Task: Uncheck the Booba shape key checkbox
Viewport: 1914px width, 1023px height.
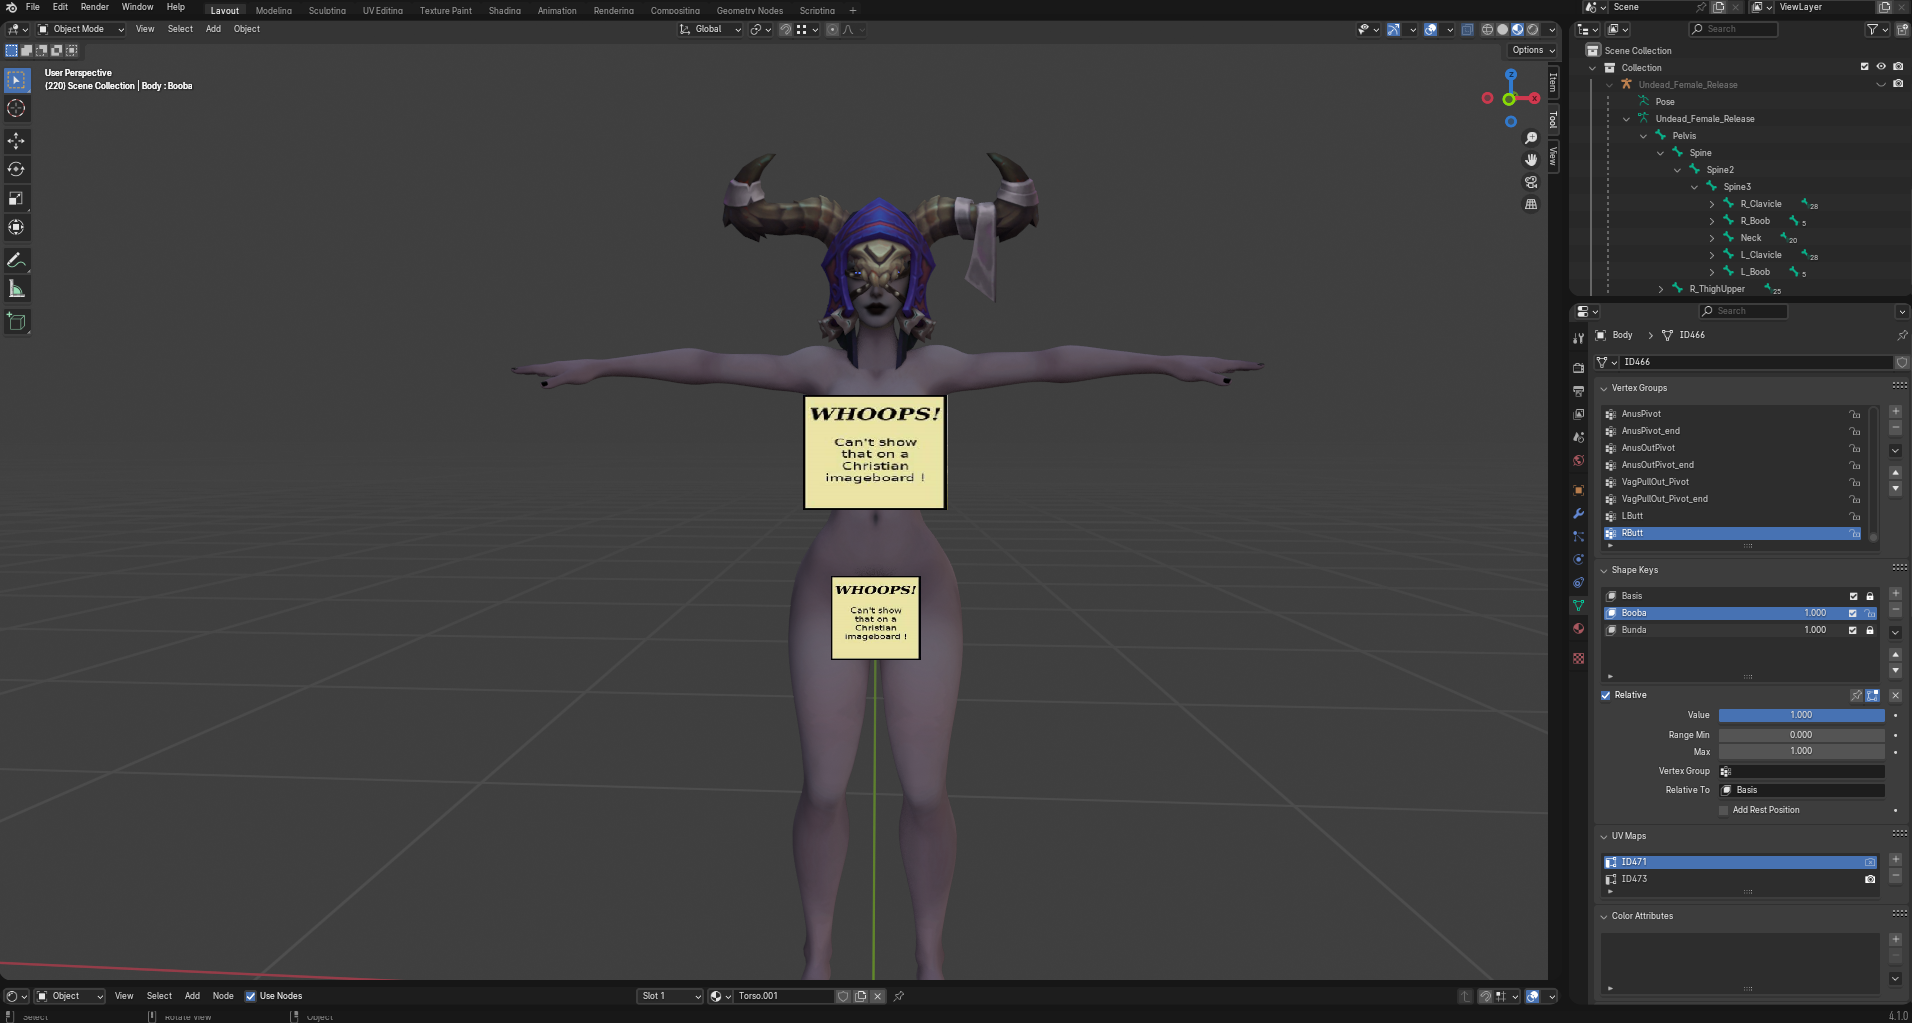Action: pos(1852,613)
